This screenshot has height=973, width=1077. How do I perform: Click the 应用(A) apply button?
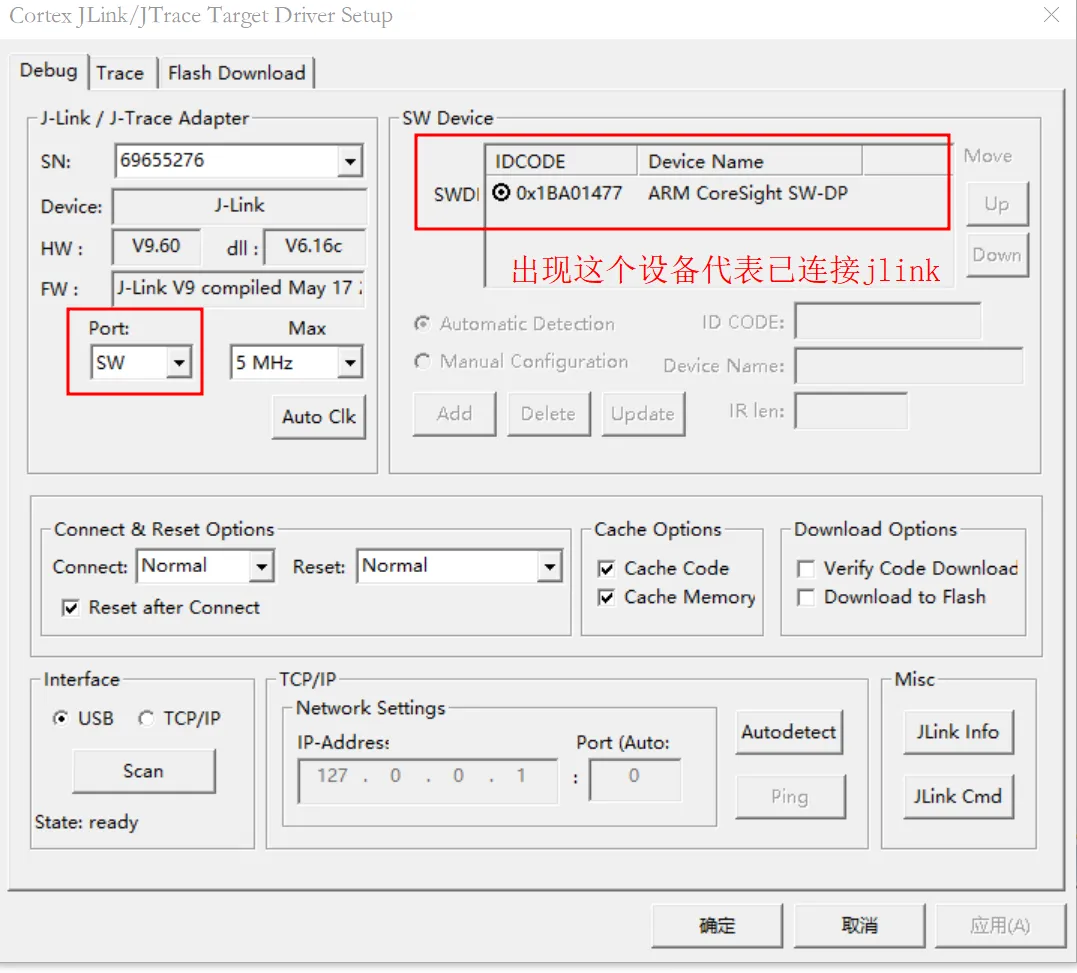click(x=1000, y=926)
